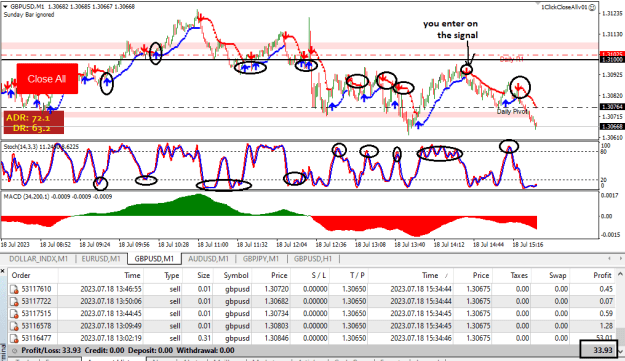Click the history table vertical scrollbar thumb
The width and height of the screenshot is (625, 361).
[620, 337]
